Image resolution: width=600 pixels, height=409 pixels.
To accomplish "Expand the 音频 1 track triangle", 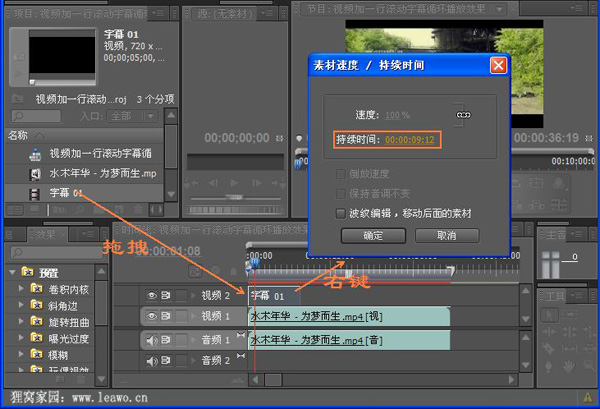I will point(194,340).
